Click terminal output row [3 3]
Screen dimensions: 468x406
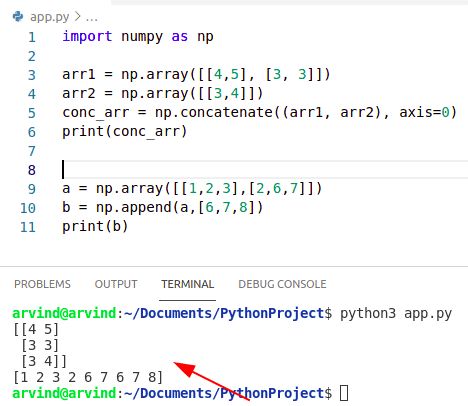[x=40, y=345]
